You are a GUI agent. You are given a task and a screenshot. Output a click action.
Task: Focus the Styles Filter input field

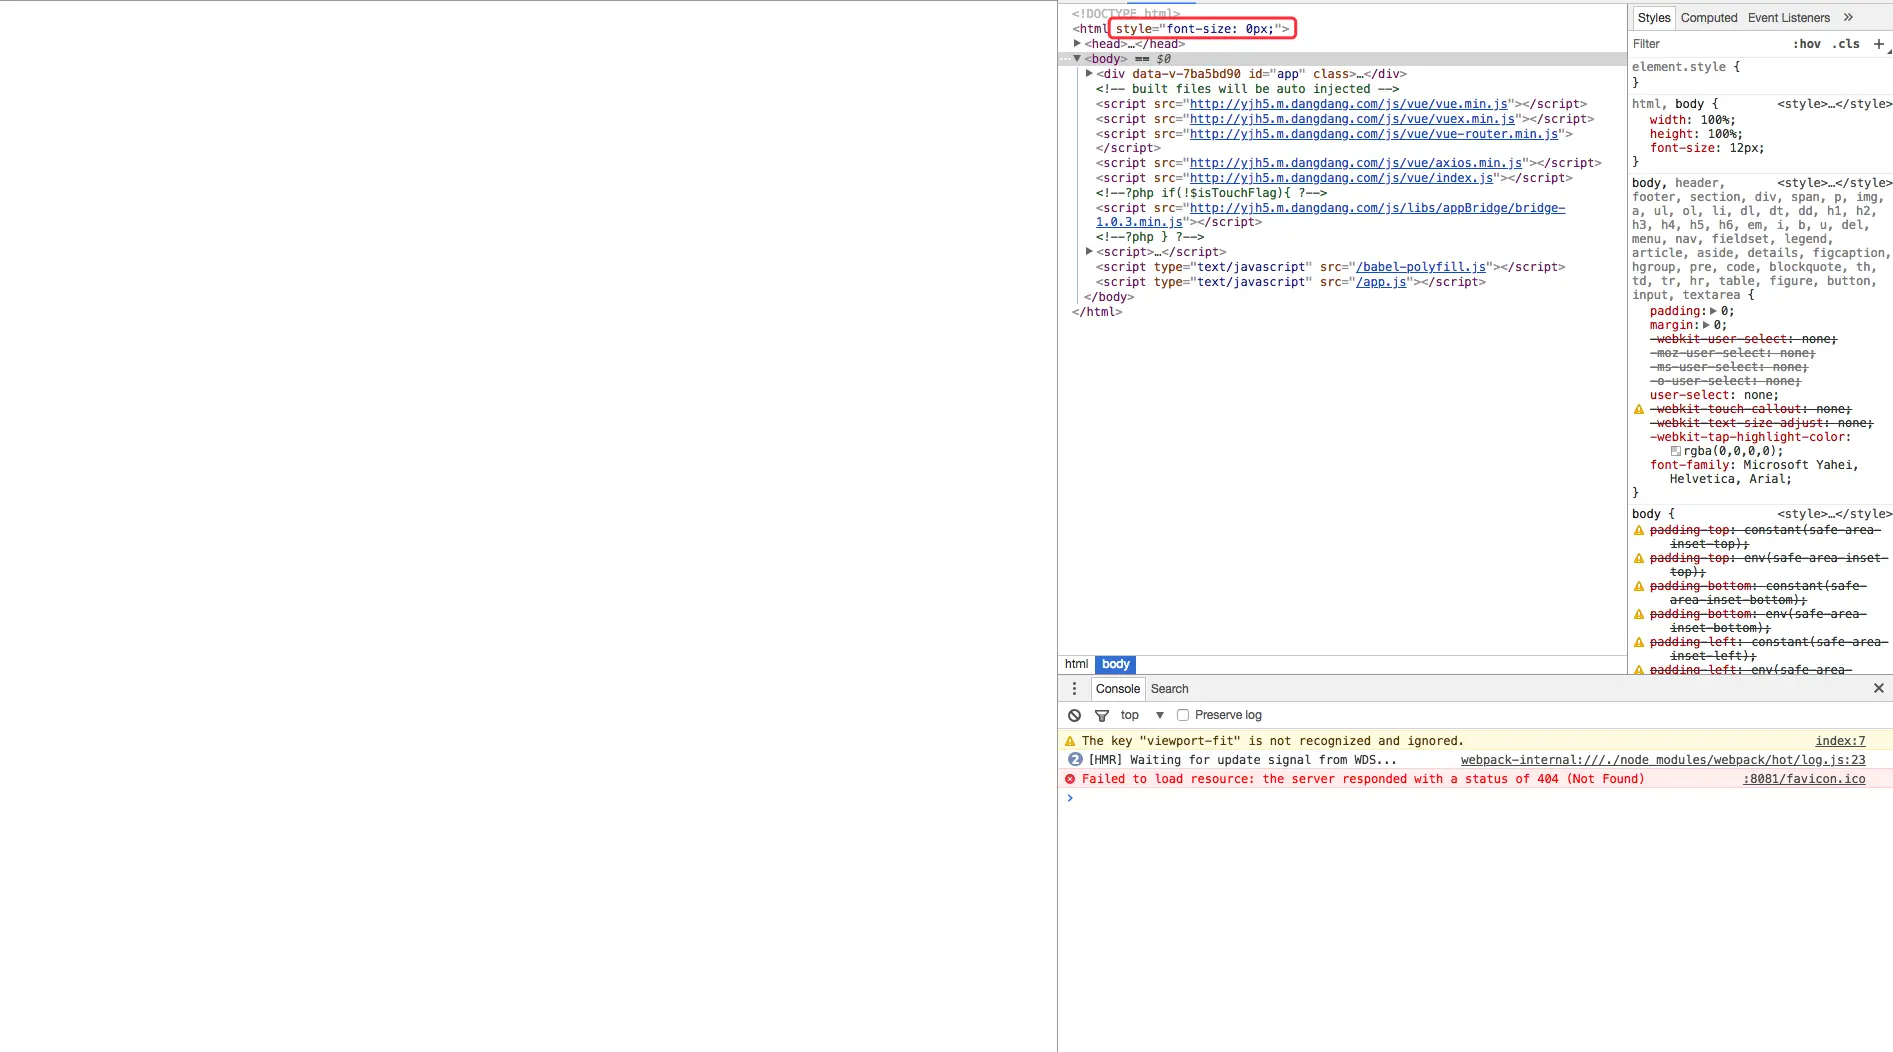pos(1708,44)
